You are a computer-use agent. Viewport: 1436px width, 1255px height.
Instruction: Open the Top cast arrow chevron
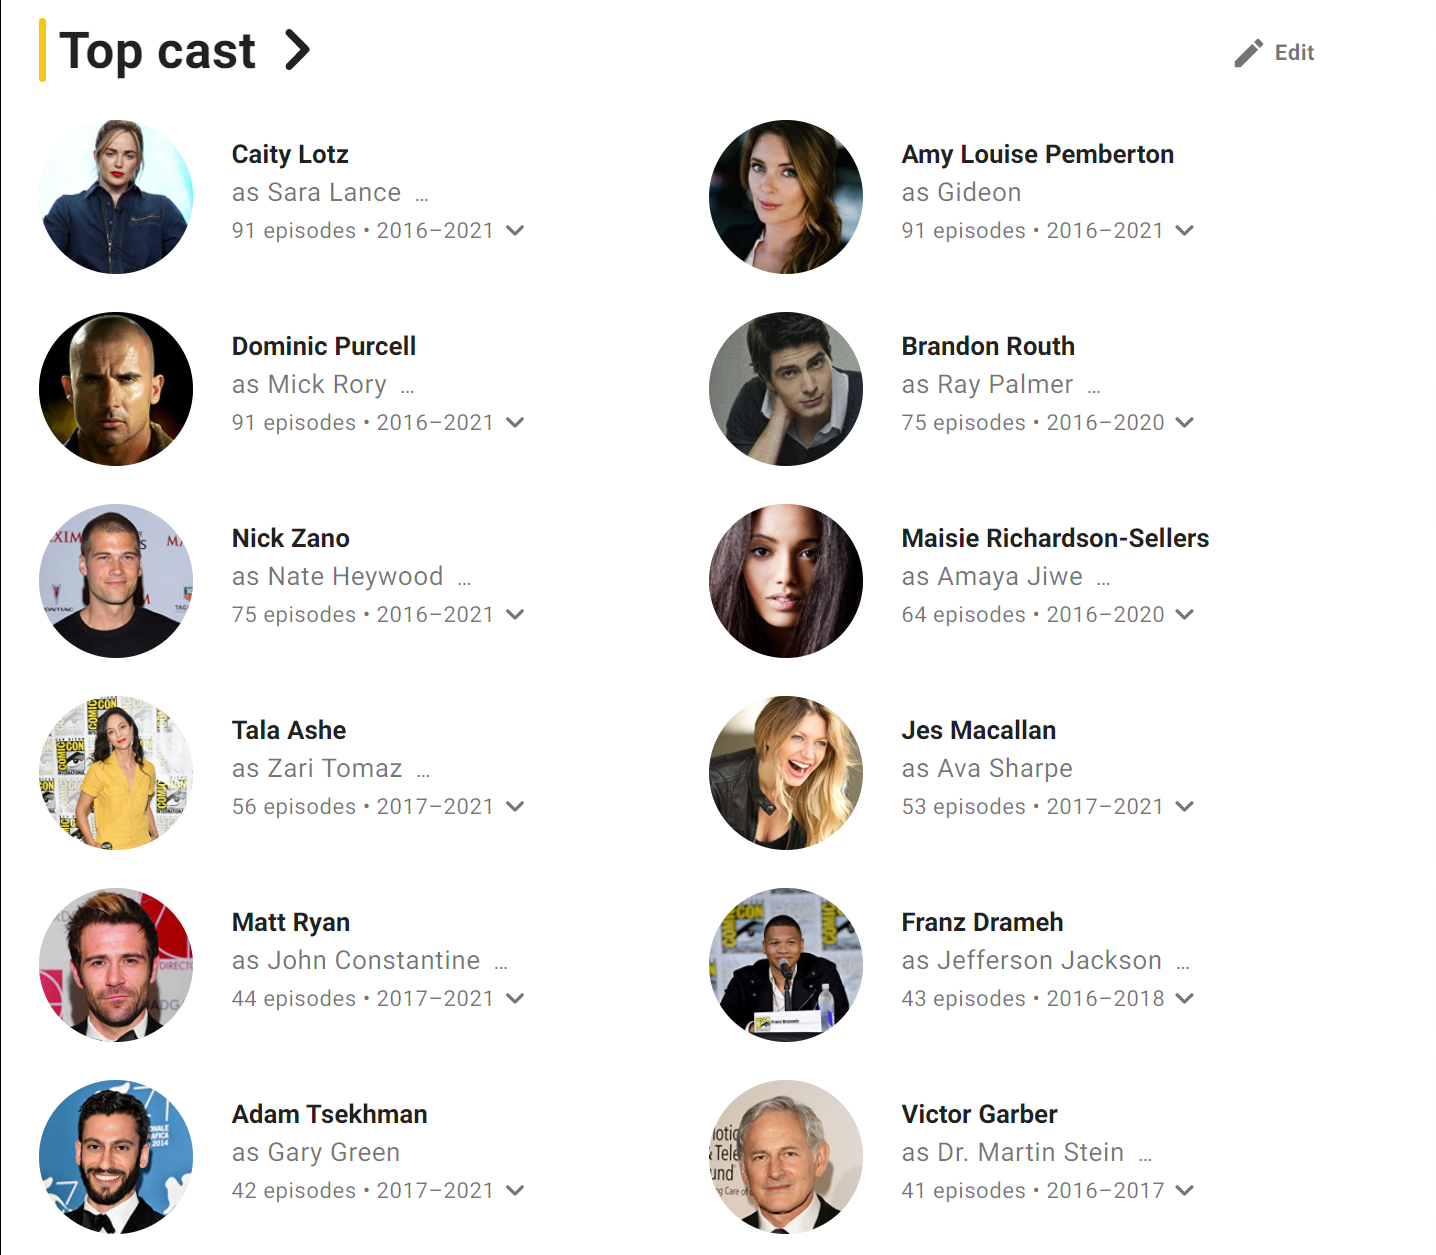point(297,50)
